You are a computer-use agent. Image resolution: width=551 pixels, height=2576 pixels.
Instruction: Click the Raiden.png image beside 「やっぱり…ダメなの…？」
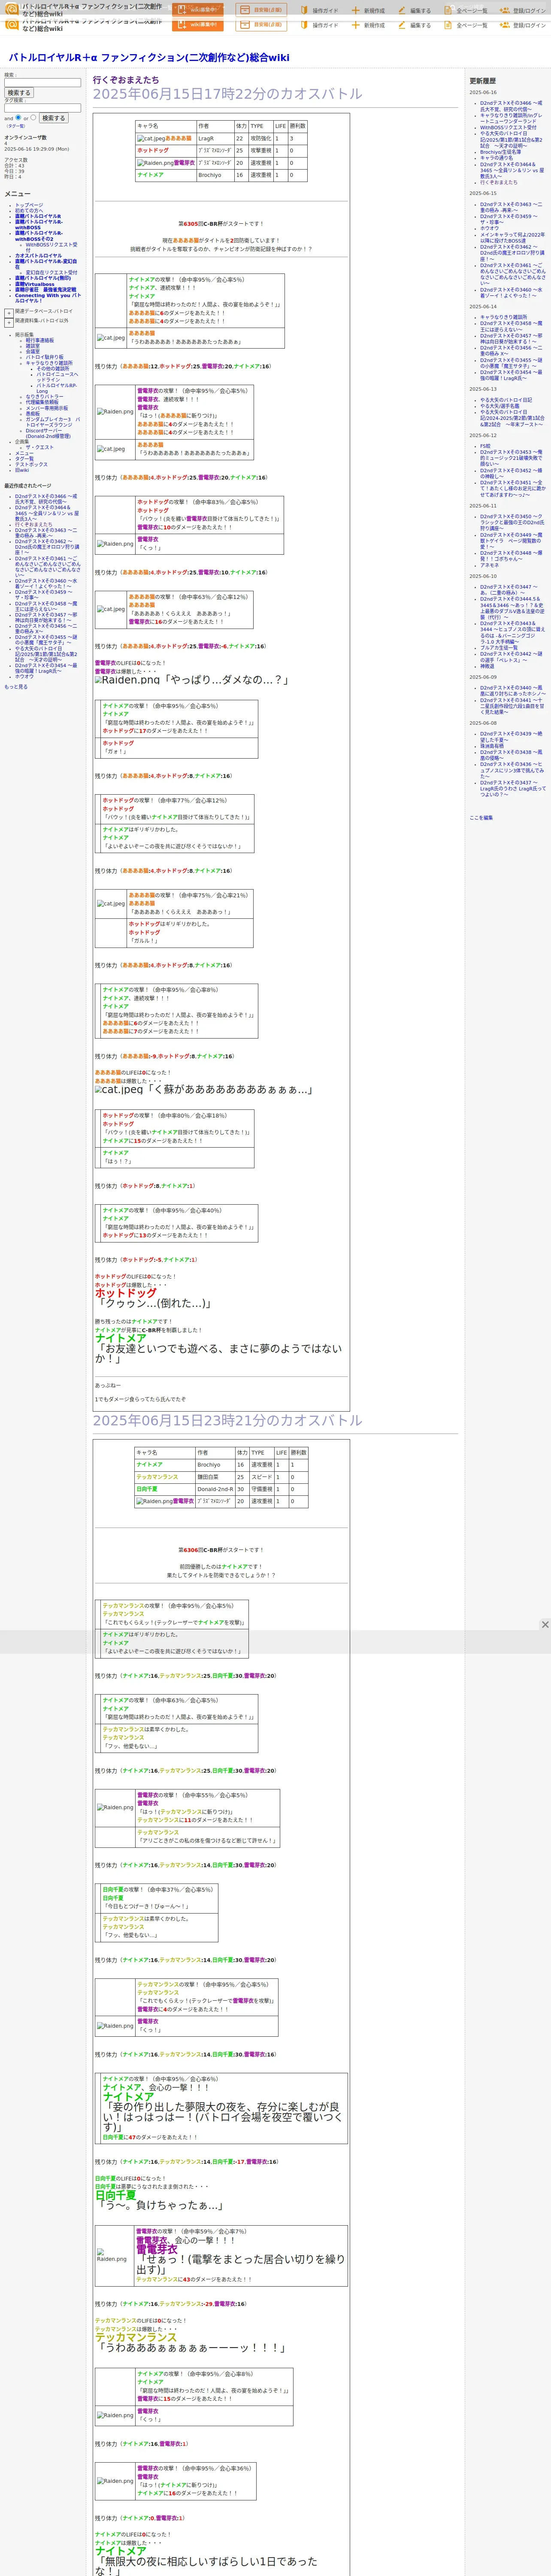(127, 679)
